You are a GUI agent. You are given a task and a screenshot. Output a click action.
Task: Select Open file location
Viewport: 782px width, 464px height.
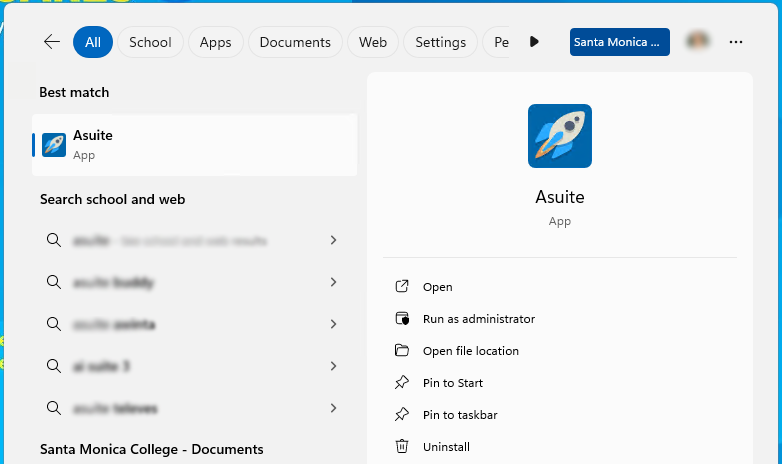[471, 351]
